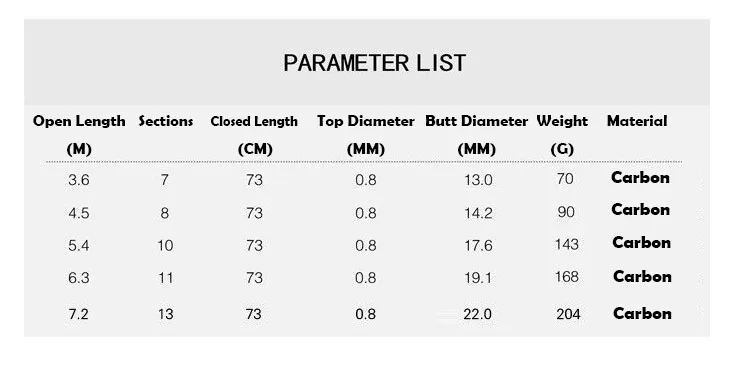Click the PARAMETER LIST title

pyautogui.click(x=375, y=63)
